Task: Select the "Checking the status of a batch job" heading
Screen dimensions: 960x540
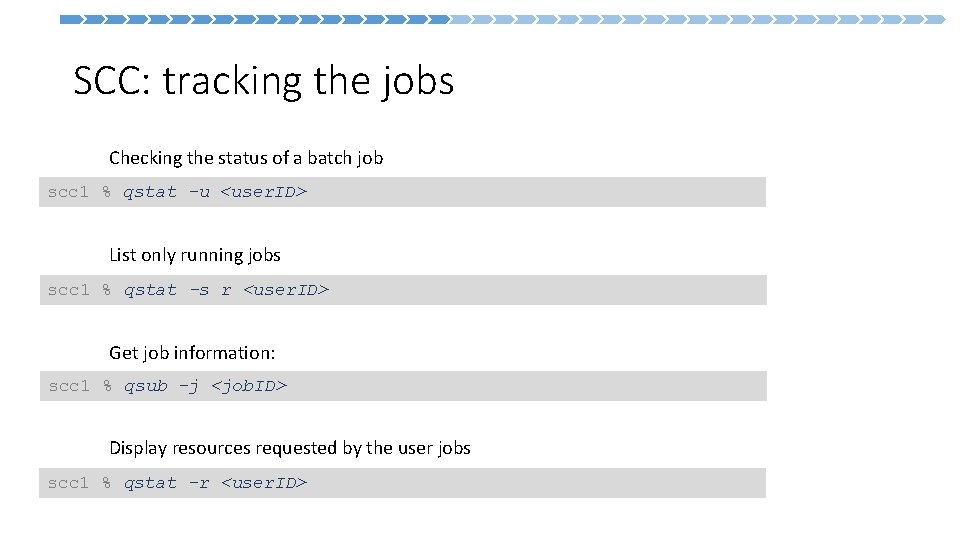Action: point(245,158)
